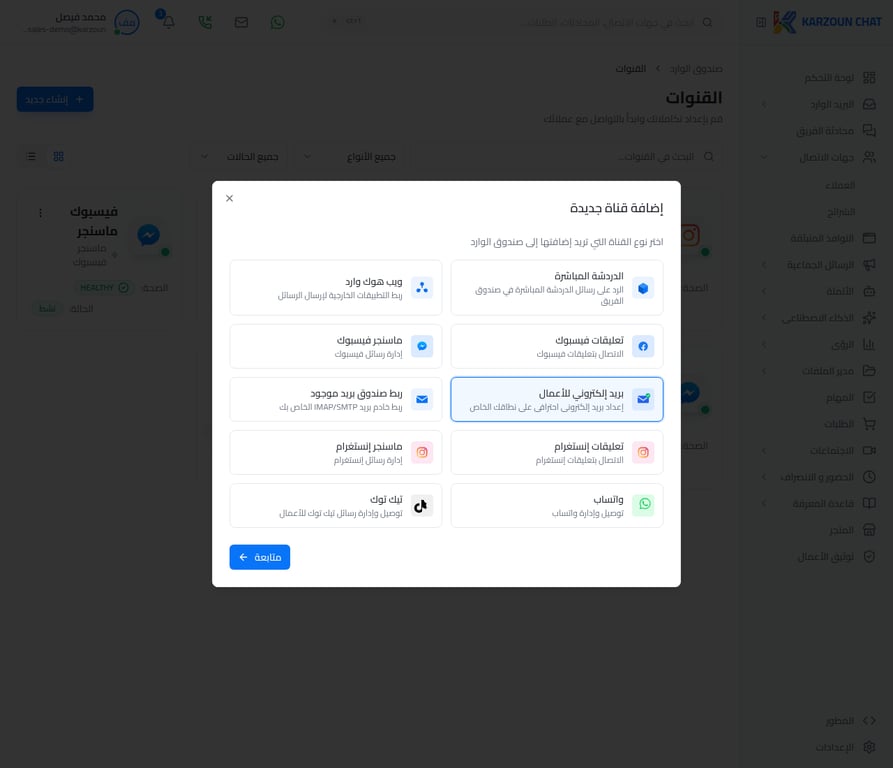Expand قاعدة المعرفة knowledge base chevron
893x768 pixels.
pos(764,503)
